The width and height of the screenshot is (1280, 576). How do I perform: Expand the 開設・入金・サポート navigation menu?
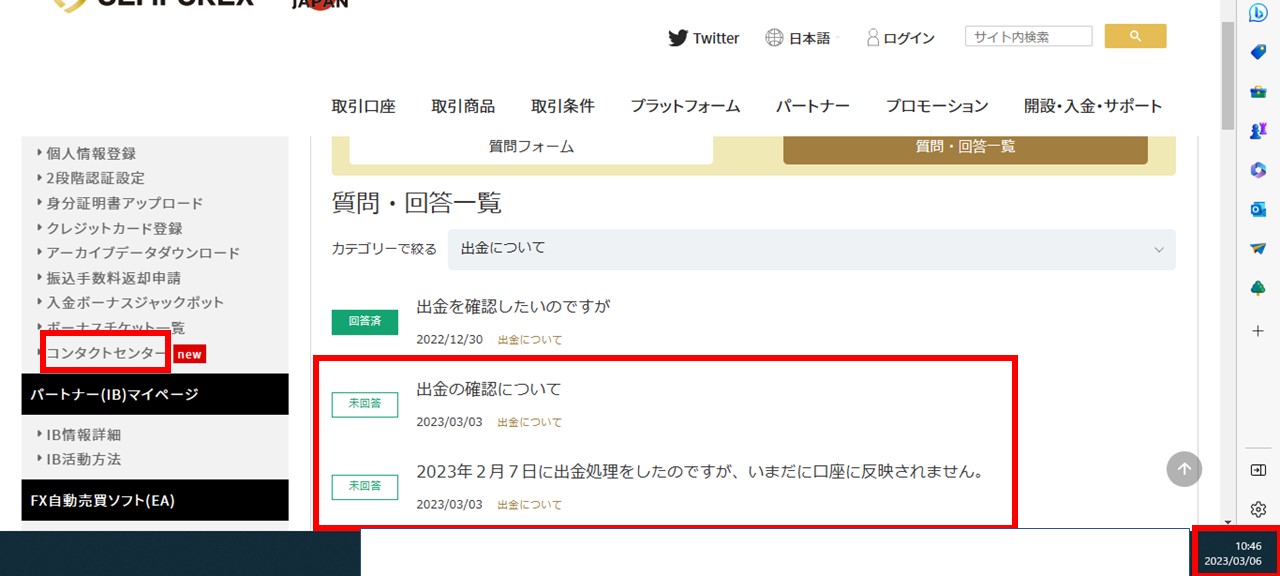coord(1092,106)
